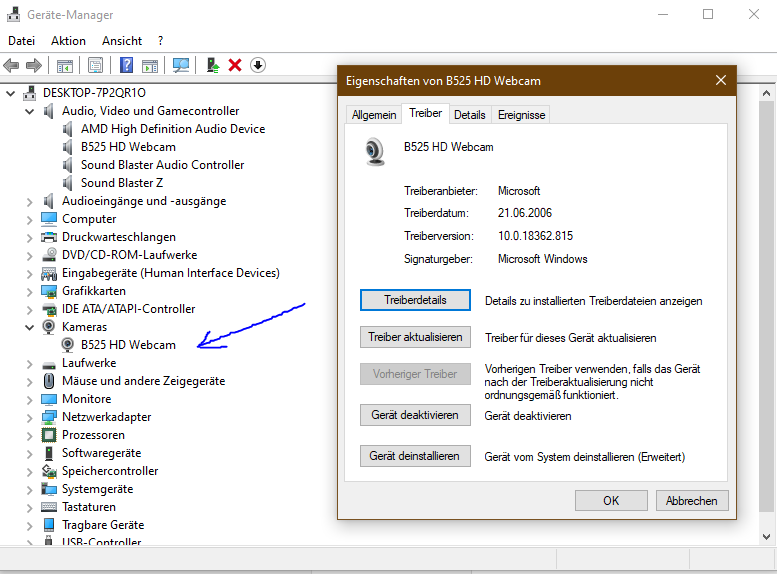Click the Abbrechen button
The height and width of the screenshot is (574, 777).
(x=692, y=501)
